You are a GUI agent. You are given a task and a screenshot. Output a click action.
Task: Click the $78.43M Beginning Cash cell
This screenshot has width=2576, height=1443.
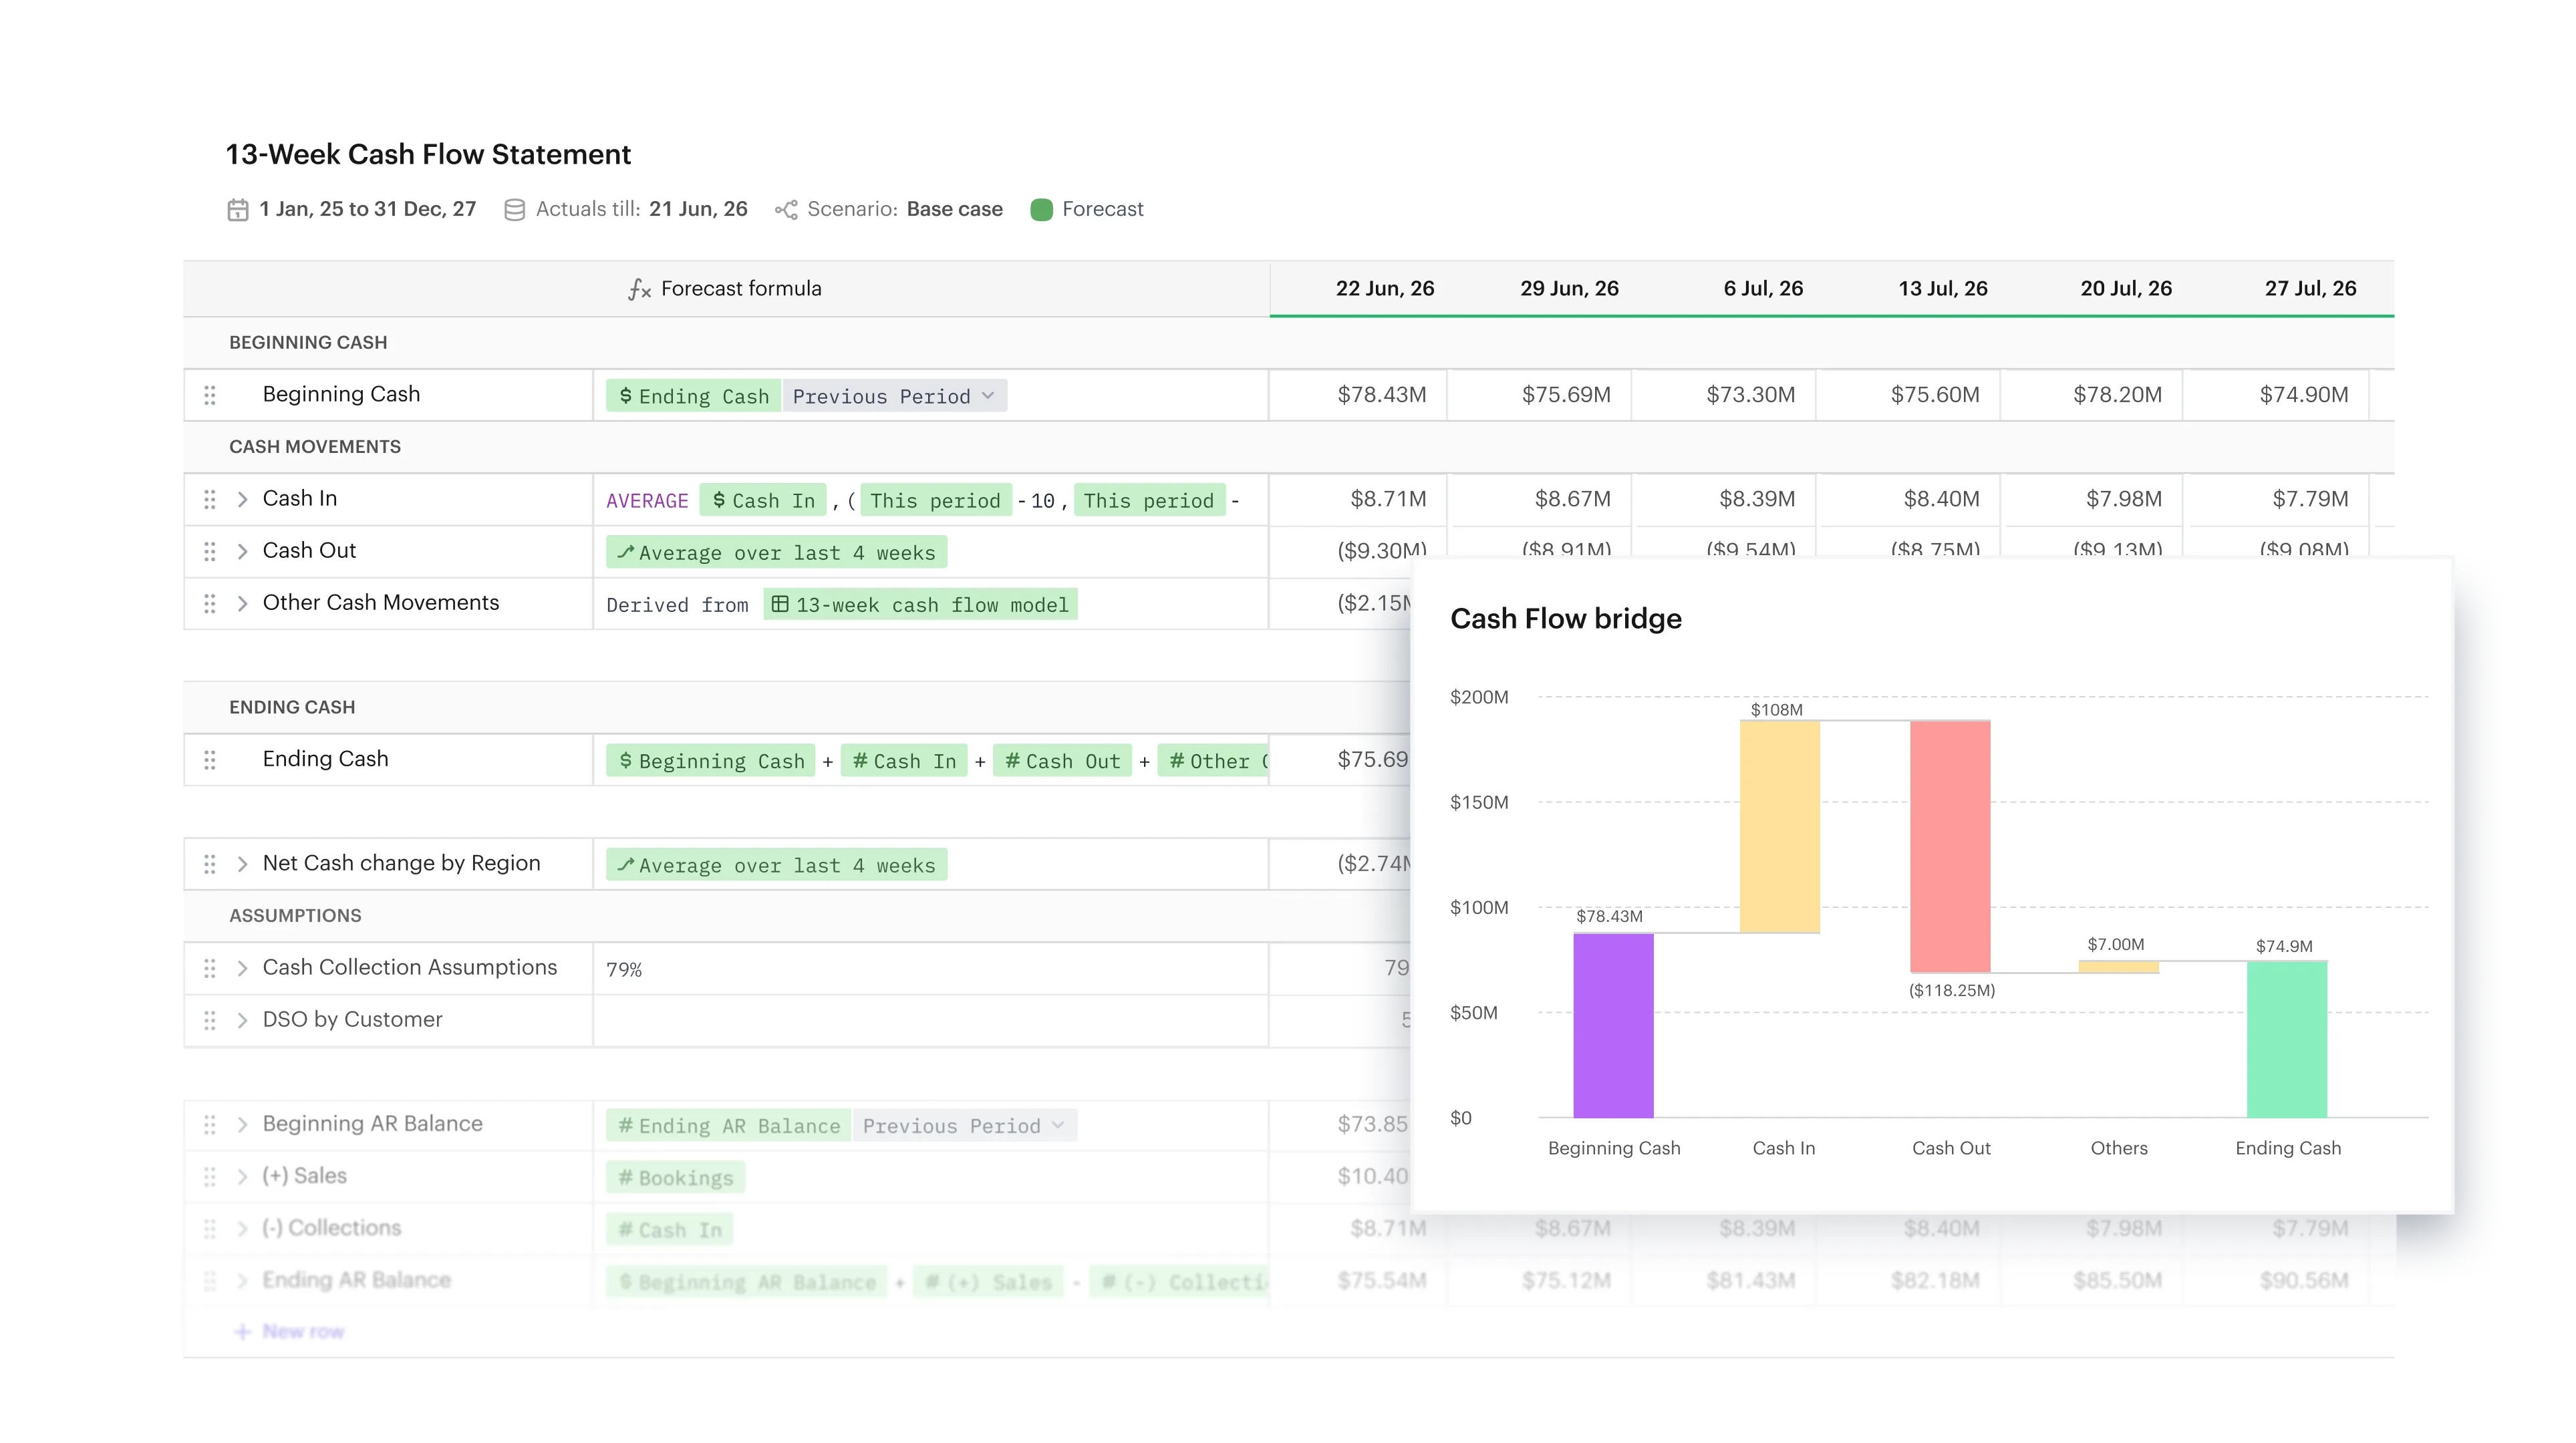tap(1358, 395)
